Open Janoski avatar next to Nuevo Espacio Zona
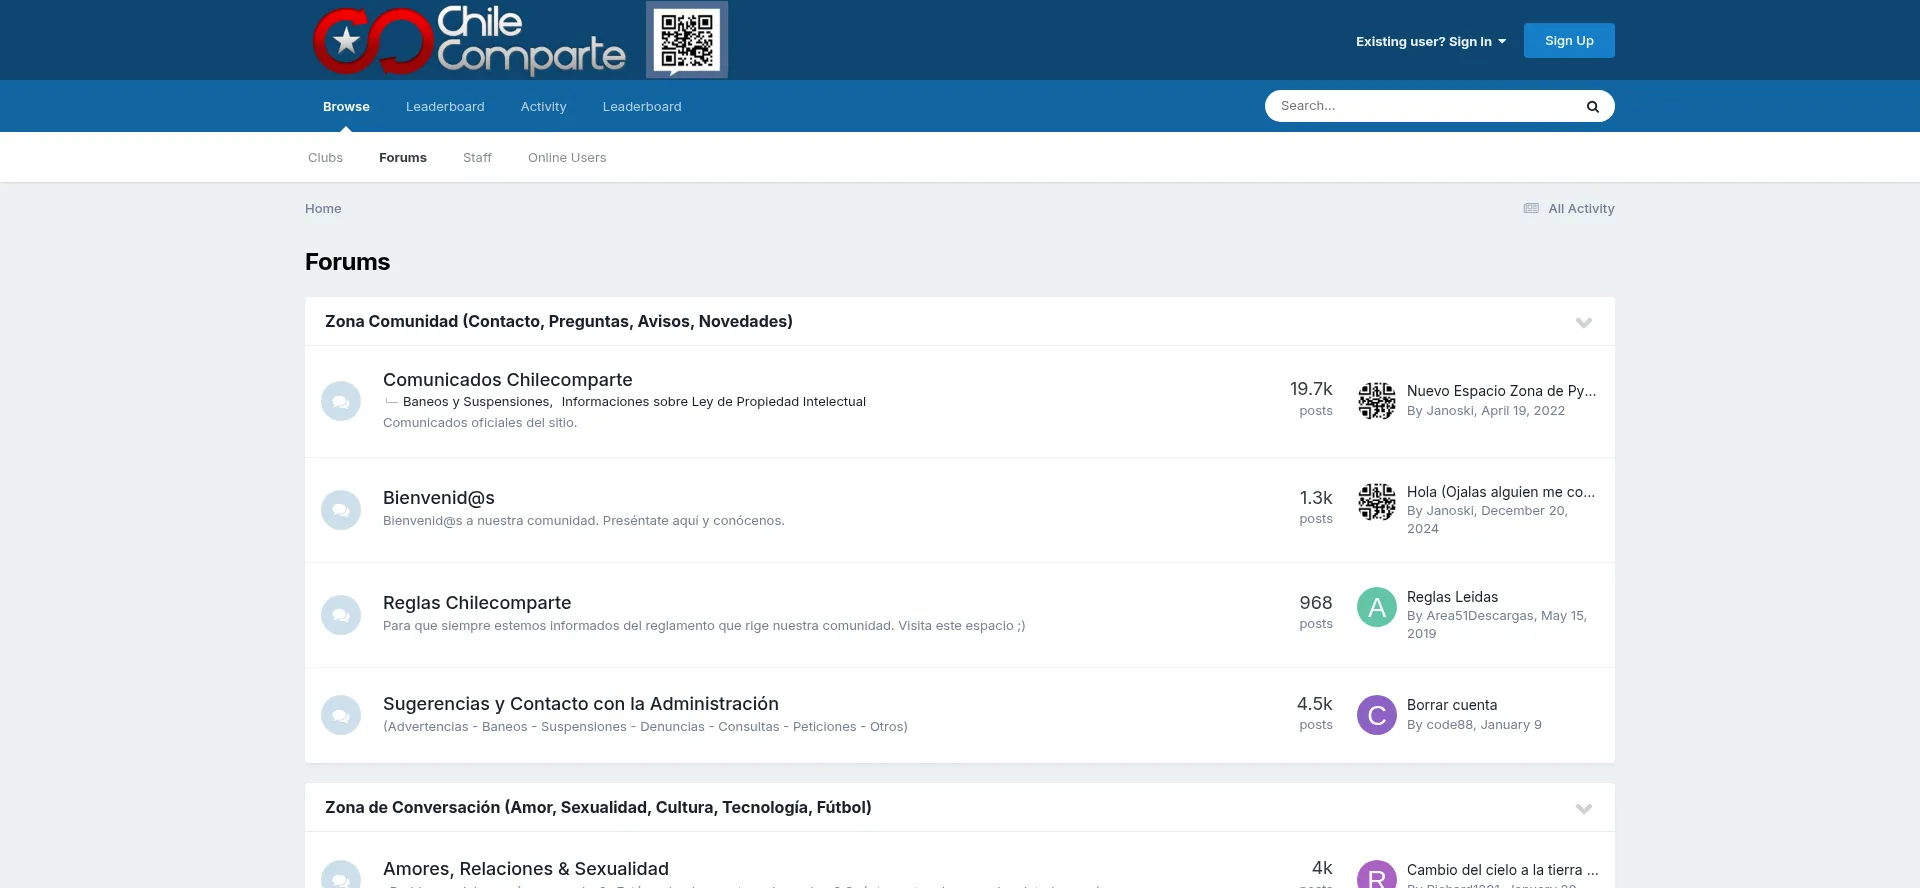 (x=1377, y=401)
